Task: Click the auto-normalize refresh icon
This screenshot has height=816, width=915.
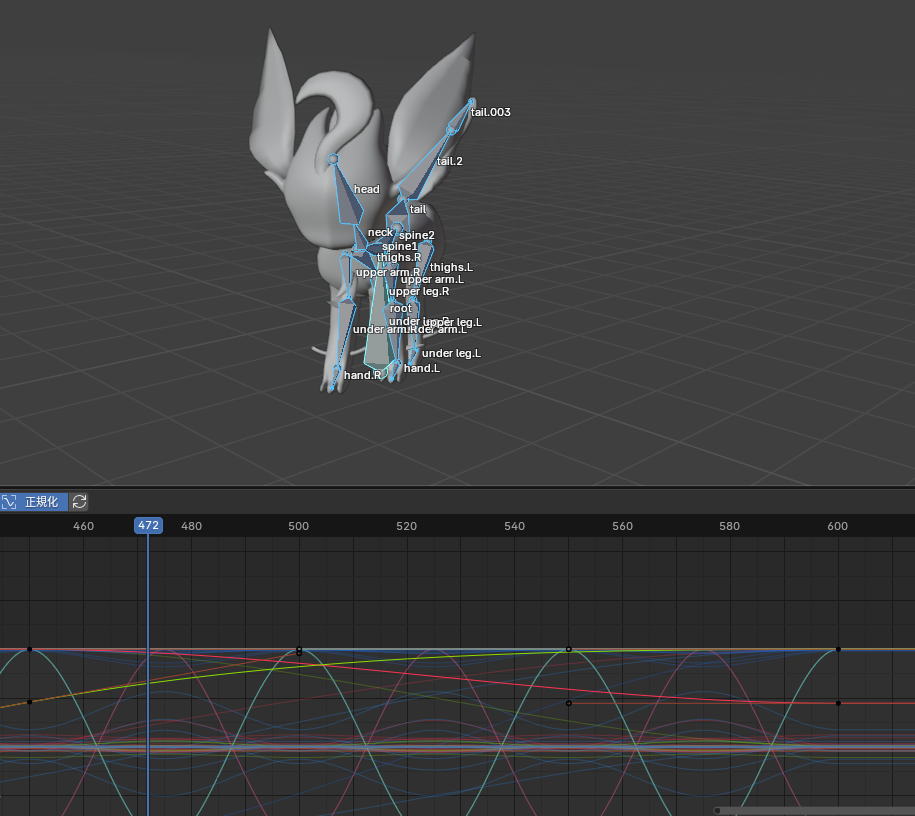Action: point(80,502)
